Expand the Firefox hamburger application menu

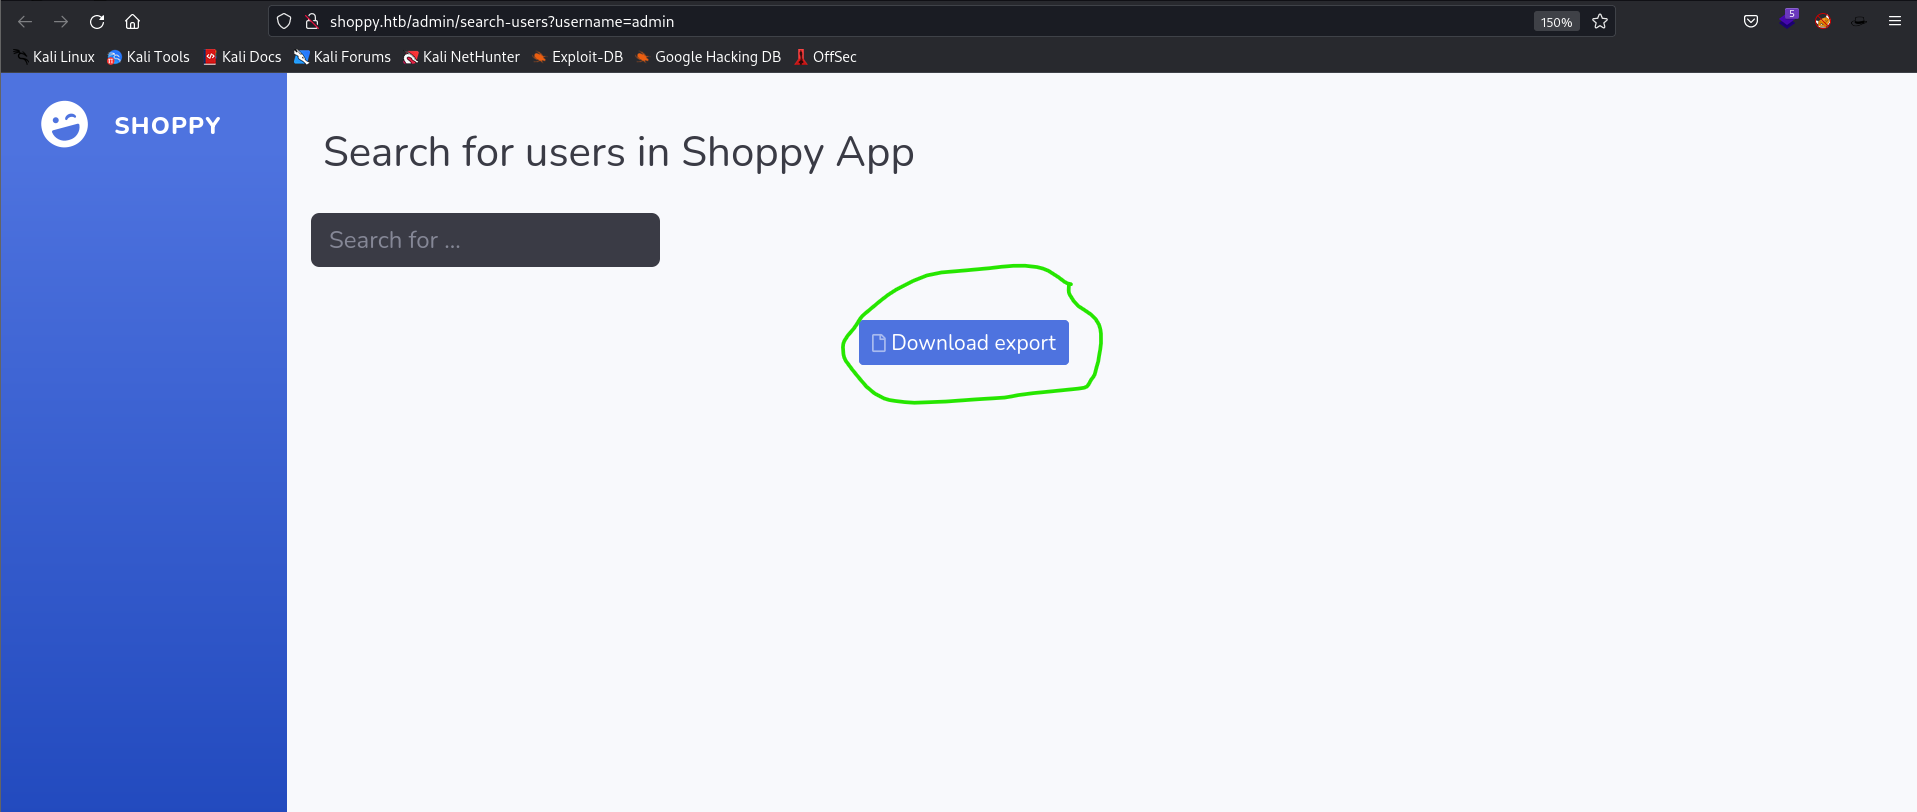[x=1895, y=21]
